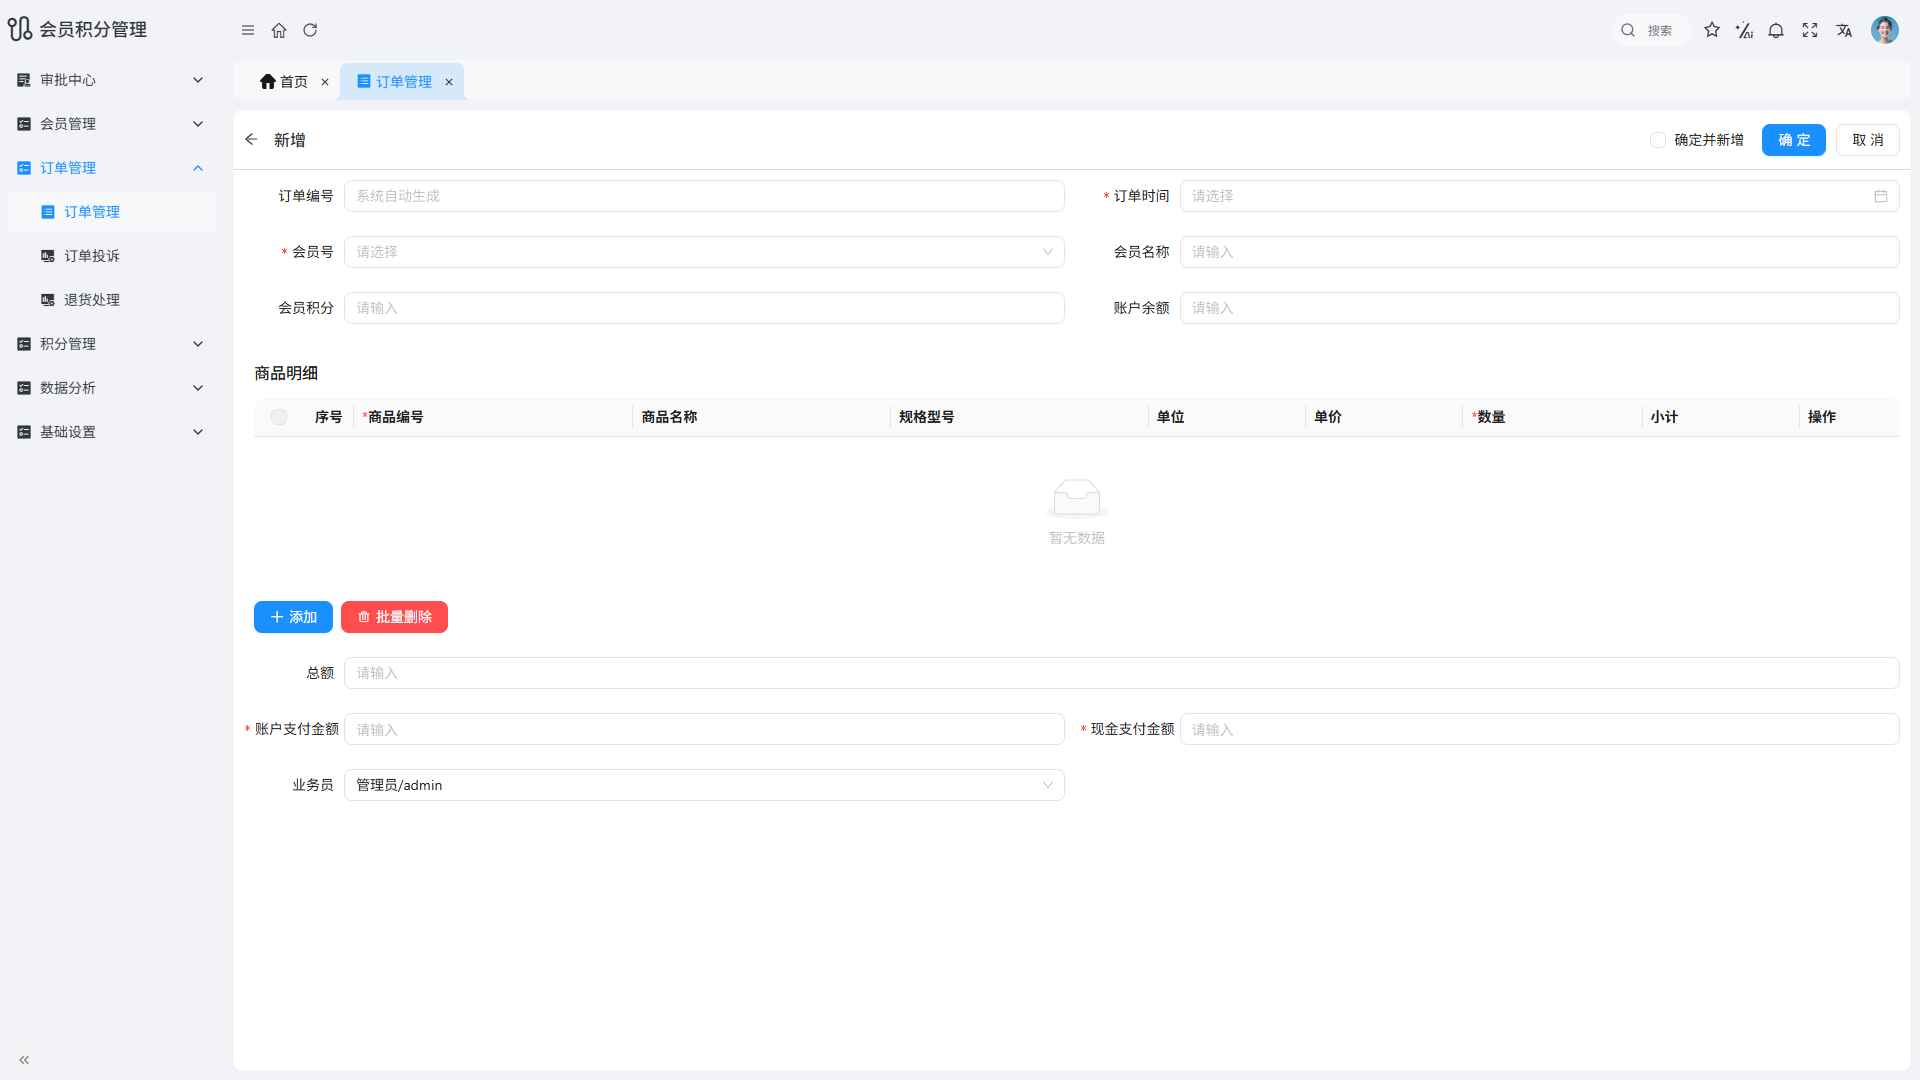Viewport: 1920px width, 1080px height.
Task: Select 订单管理 submenu item
Action: [x=112, y=212]
